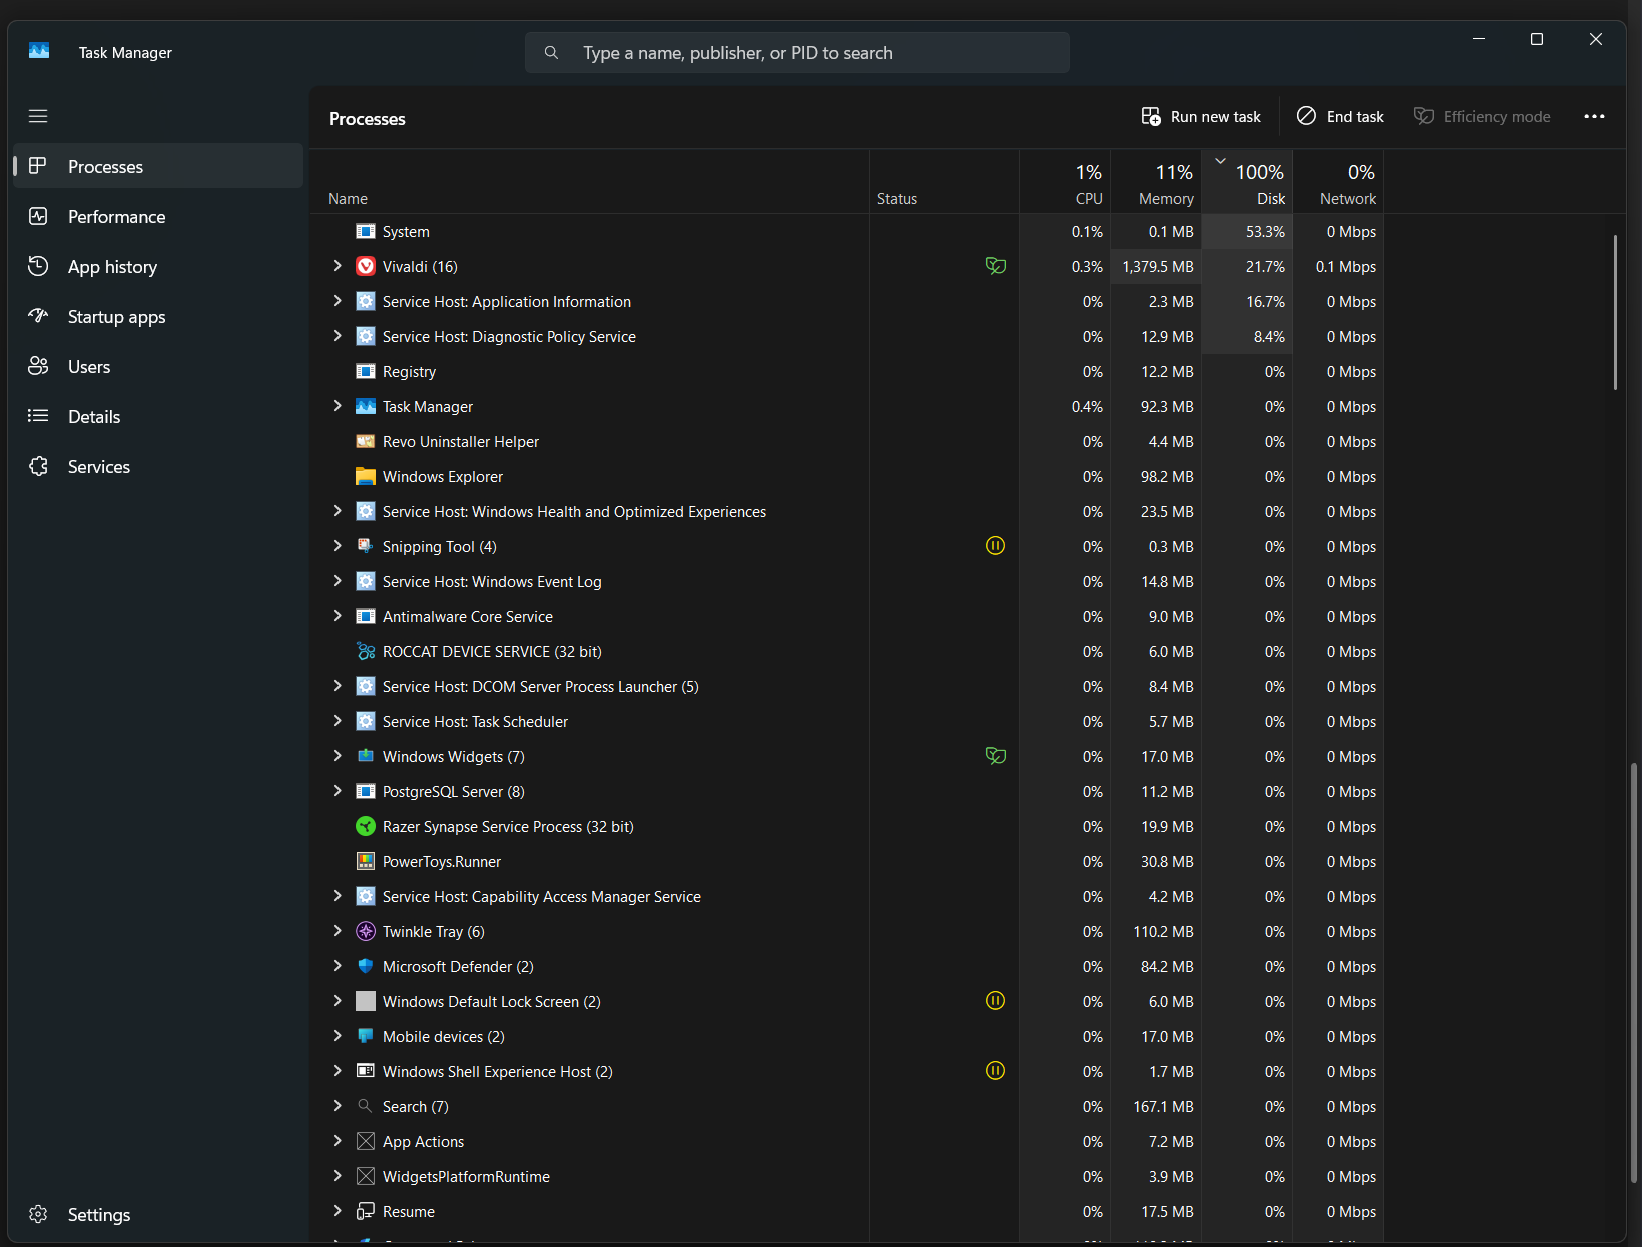
Task: Click the search box for name, publisher, or PID
Action: [x=797, y=52]
